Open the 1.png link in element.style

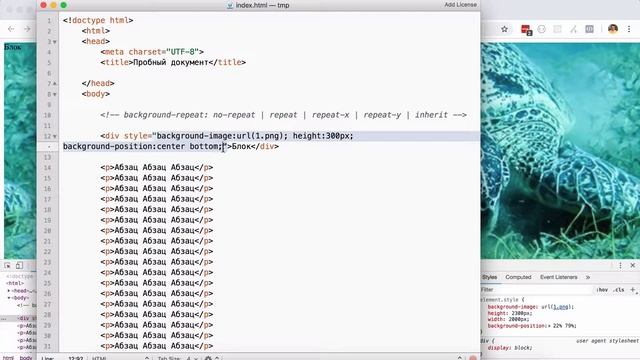(561, 307)
